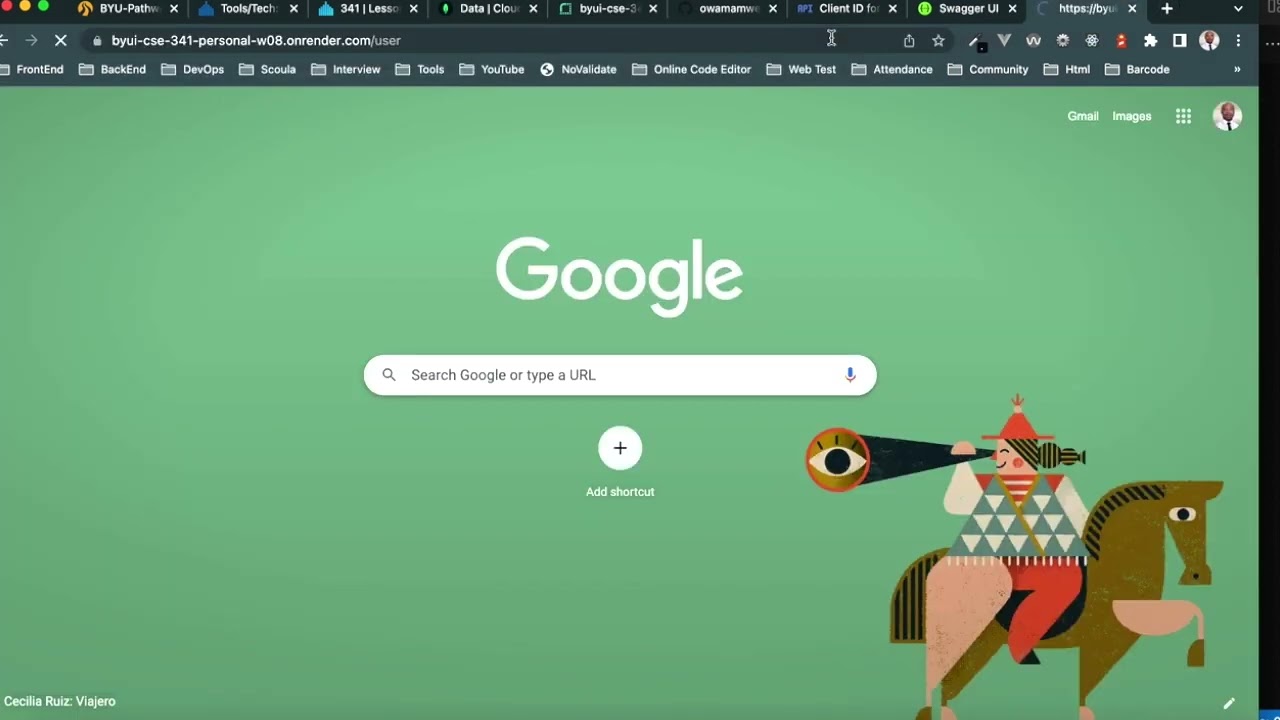Toggle the browser side panel
The width and height of the screenshot is (1280, 720).
click(1180, 41)
